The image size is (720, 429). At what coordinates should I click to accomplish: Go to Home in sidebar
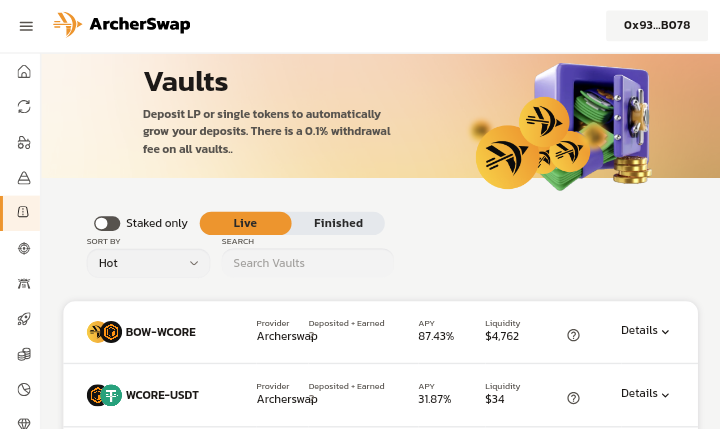pos(24,72)
